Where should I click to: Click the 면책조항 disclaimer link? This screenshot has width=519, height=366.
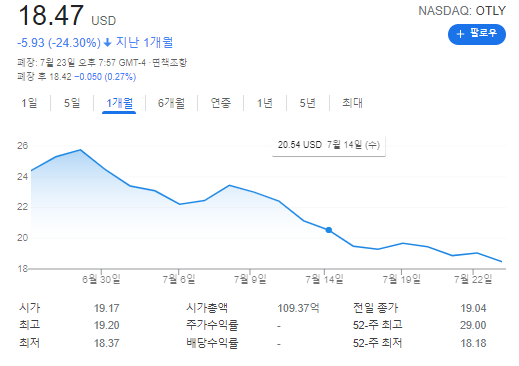coord(170,62)
